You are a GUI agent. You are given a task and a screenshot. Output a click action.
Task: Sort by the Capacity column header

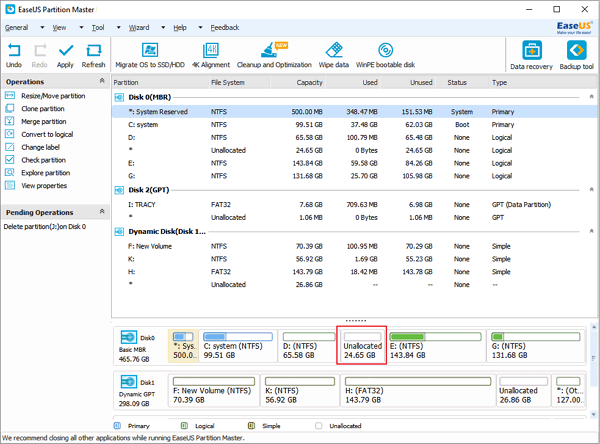tap(298, 82)
